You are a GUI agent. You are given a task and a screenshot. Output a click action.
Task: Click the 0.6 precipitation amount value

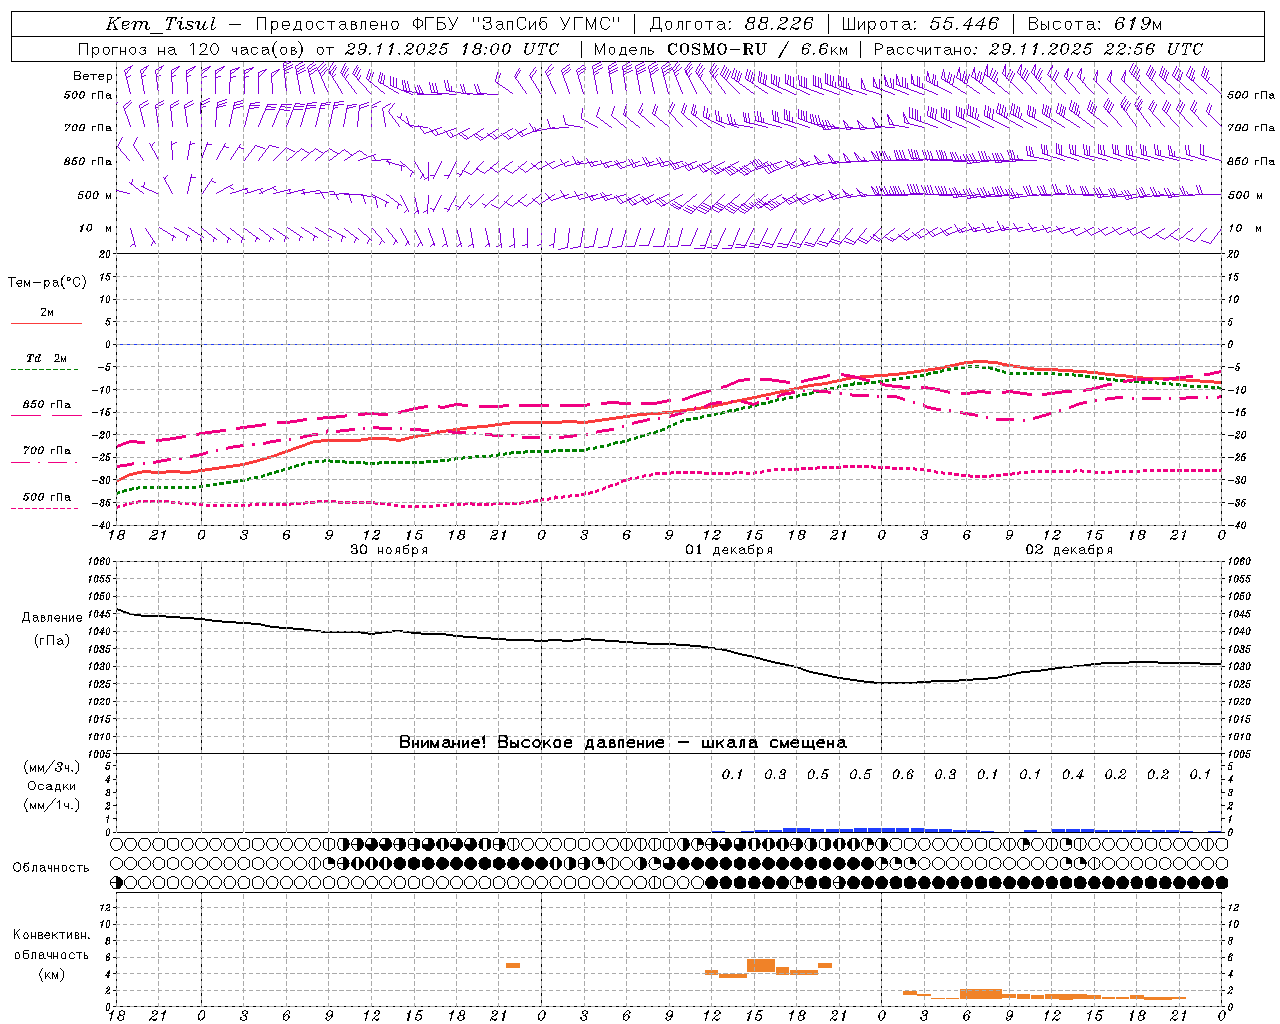(x=903, y=775)
